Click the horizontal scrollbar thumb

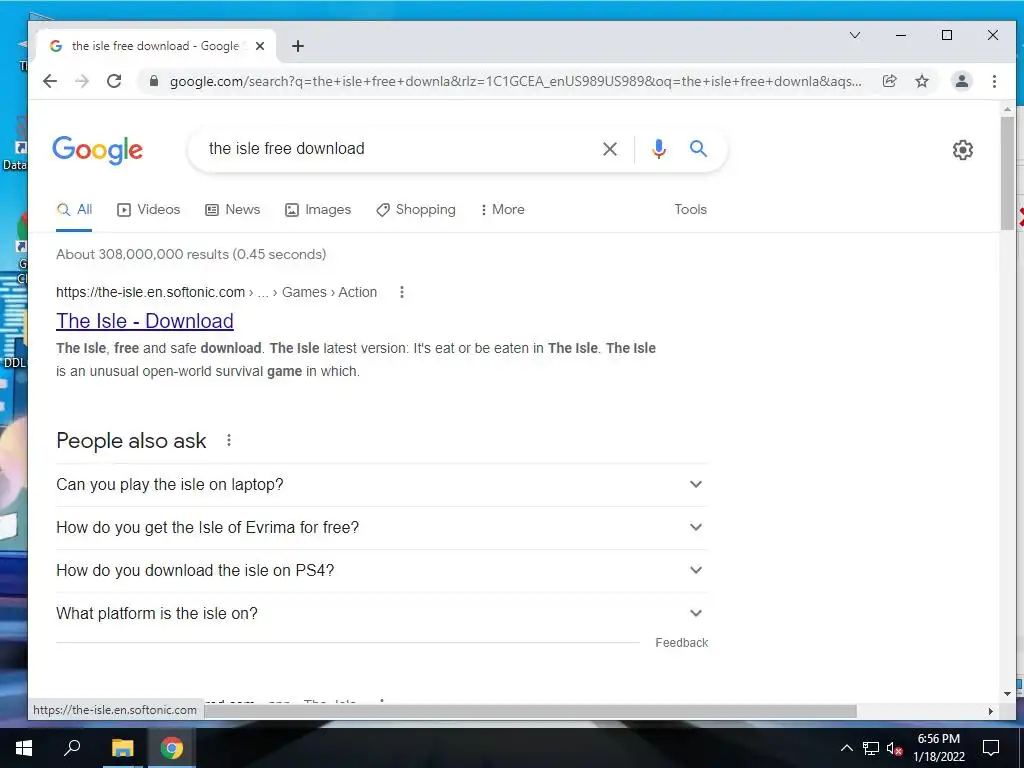point(530,711)
